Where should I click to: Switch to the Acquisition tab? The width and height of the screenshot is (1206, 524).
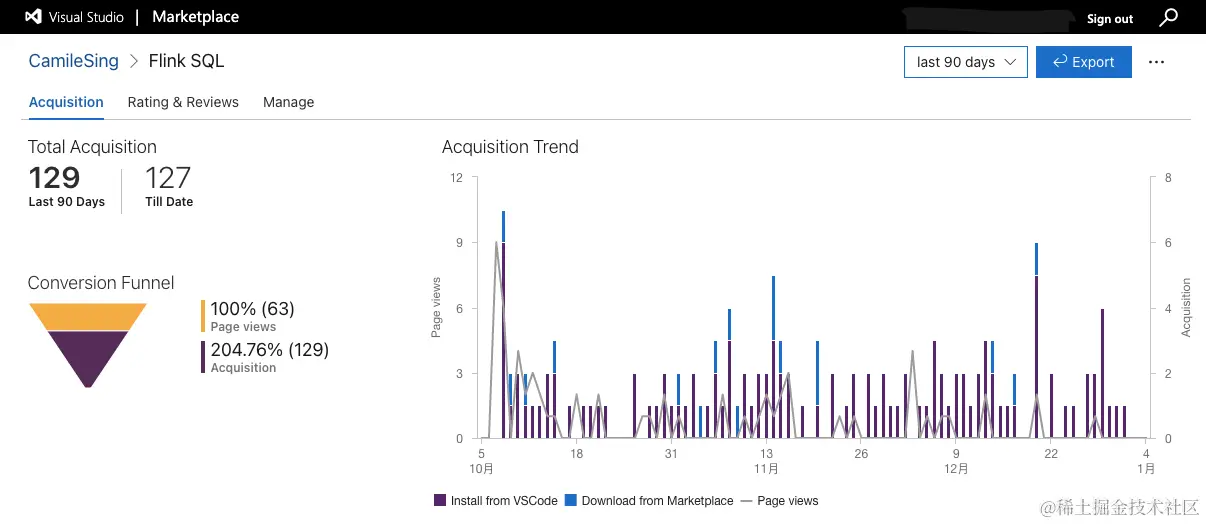[x=66, y=102]
